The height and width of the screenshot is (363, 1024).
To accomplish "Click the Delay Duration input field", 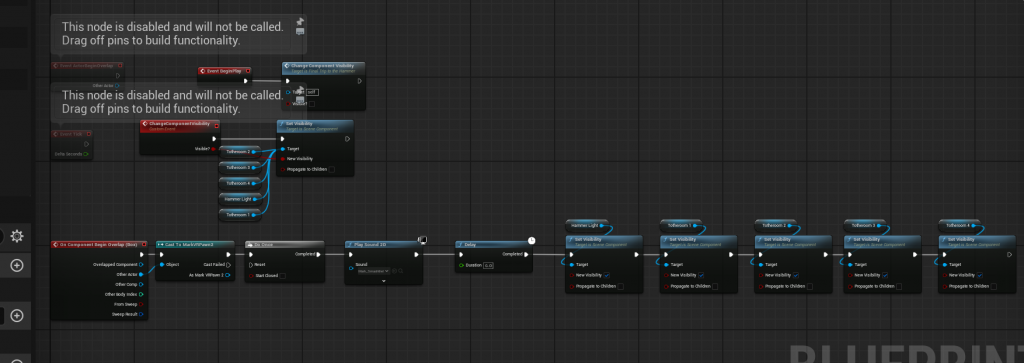I will click(x=488, y=265).
